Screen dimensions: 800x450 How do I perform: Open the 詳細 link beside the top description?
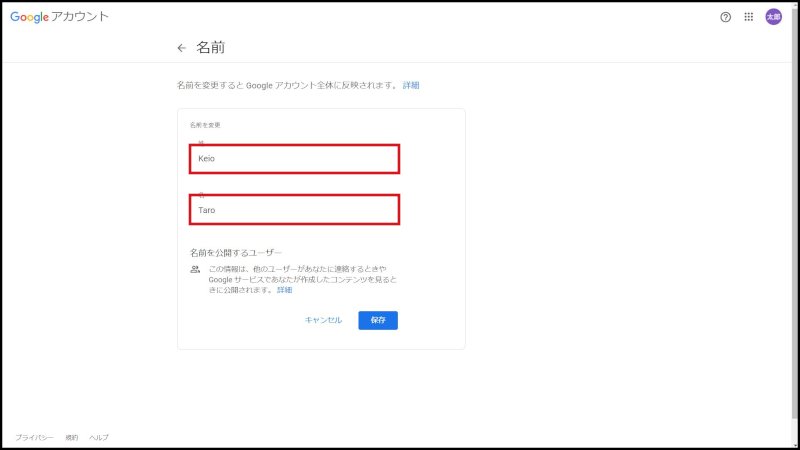411,86
